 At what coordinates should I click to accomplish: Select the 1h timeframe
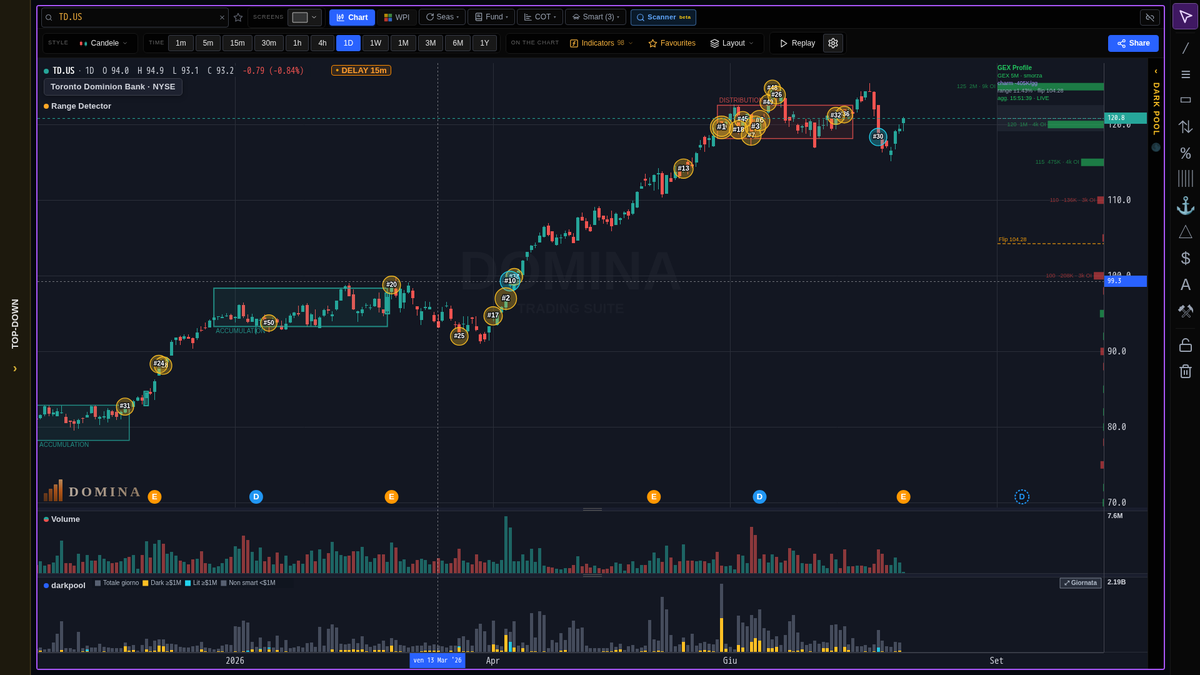(x=297, y=43)
